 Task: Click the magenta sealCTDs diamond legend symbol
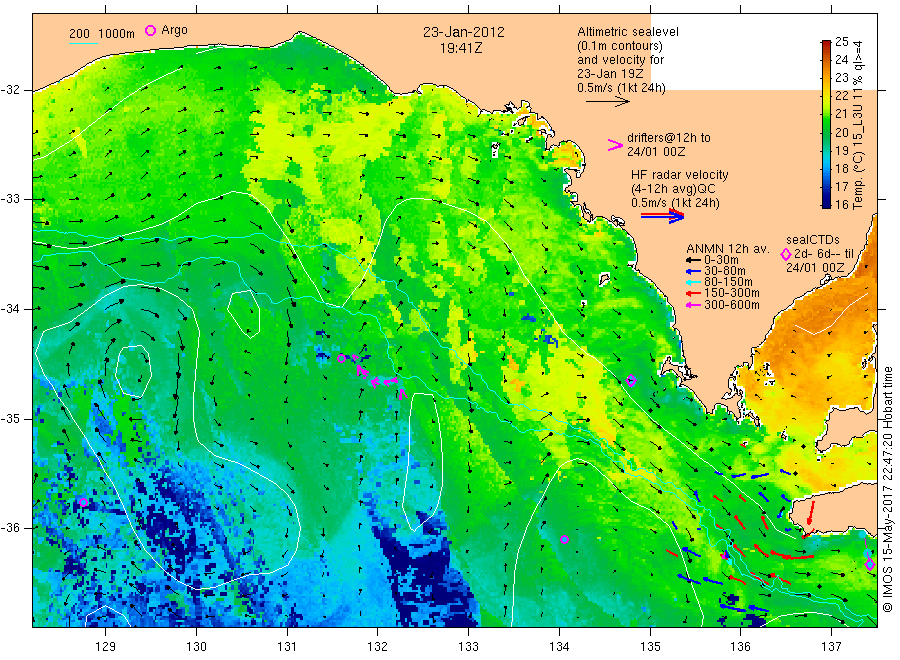[786, 254]
